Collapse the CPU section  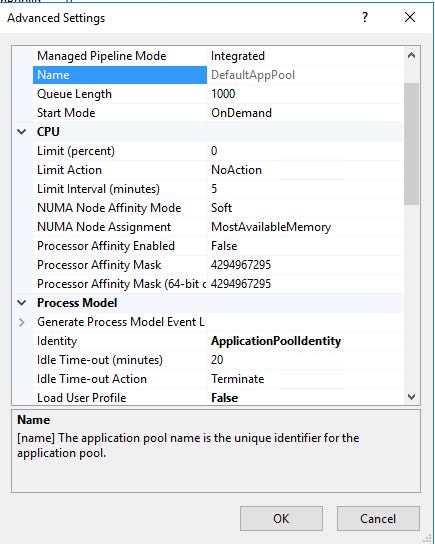tap(22, 132)
